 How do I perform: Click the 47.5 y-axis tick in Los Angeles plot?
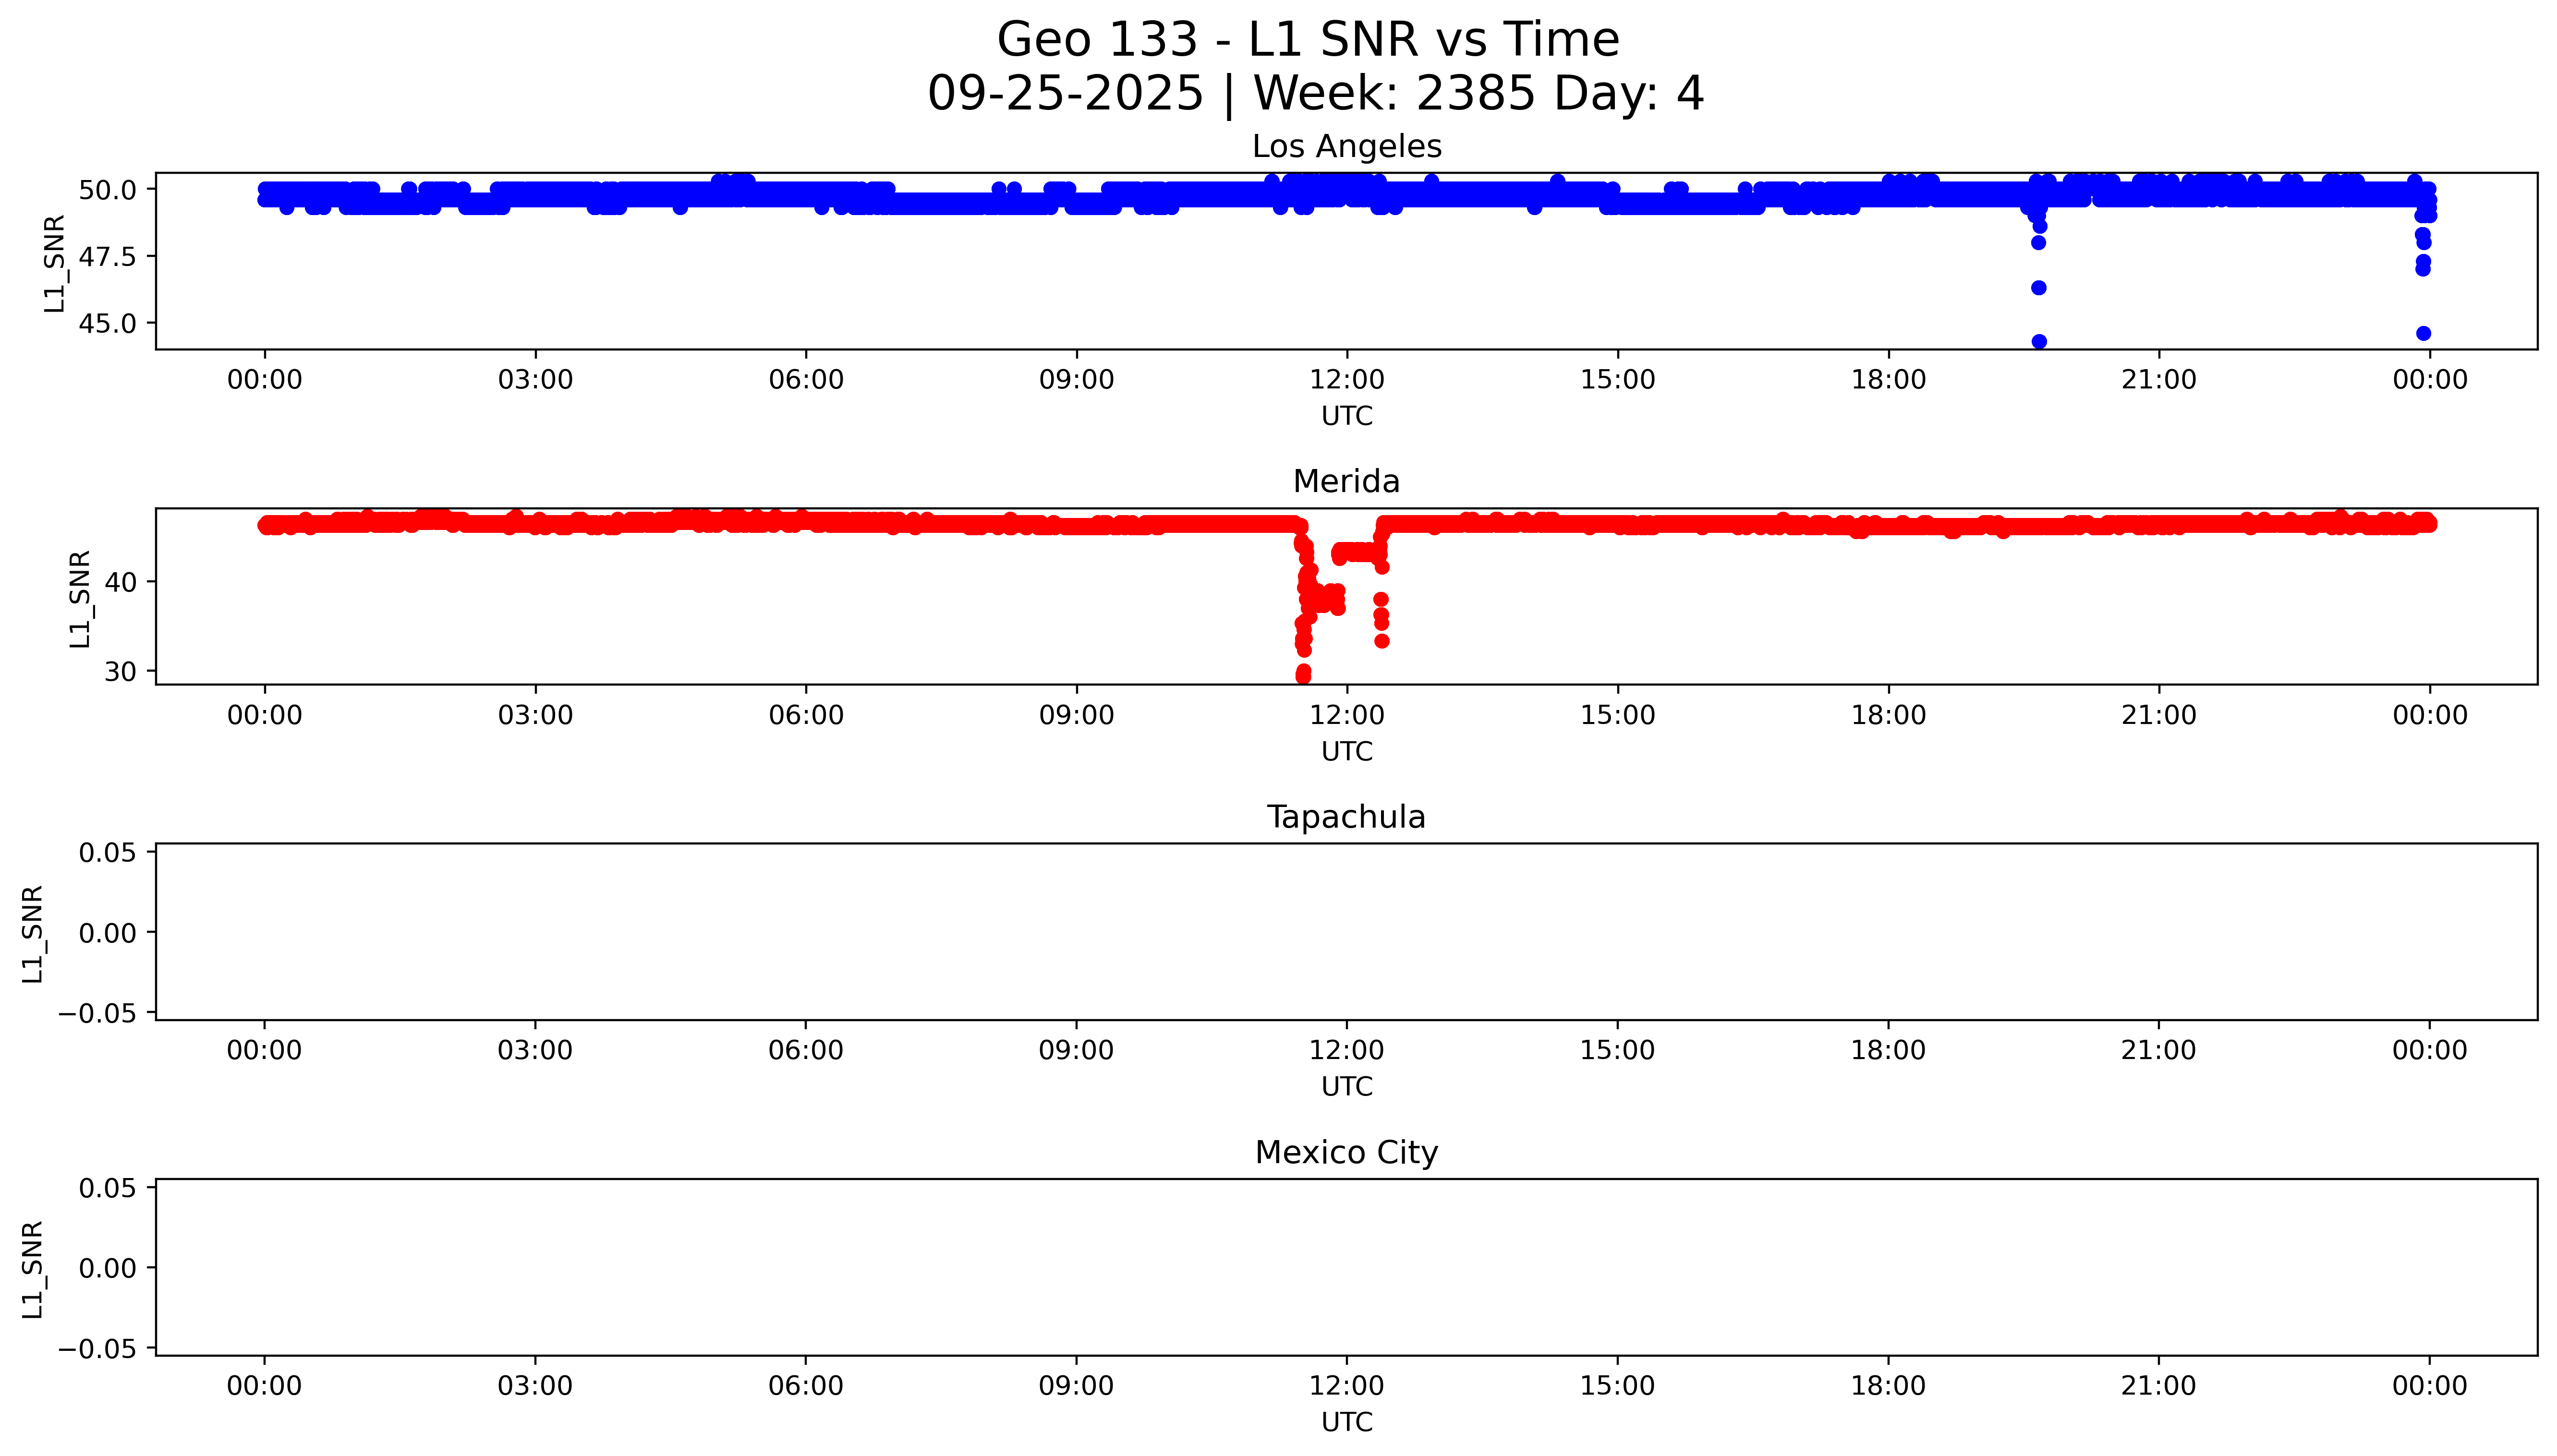coord(107,257)
